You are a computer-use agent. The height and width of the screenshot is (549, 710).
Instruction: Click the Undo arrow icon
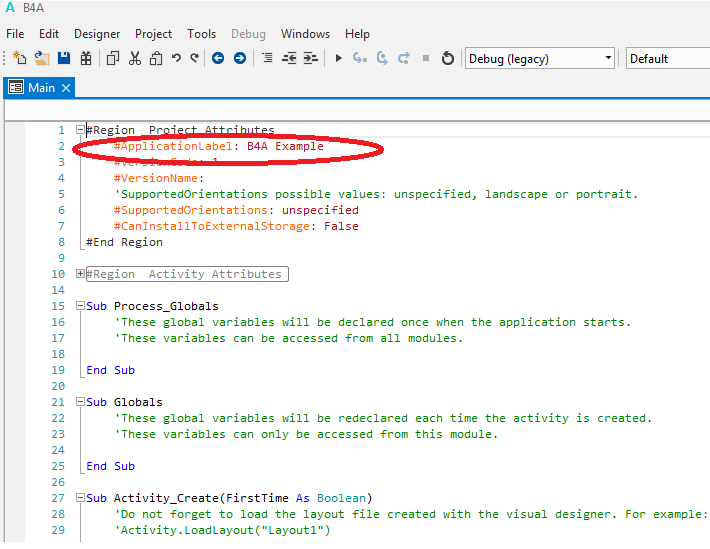[176, 58]
